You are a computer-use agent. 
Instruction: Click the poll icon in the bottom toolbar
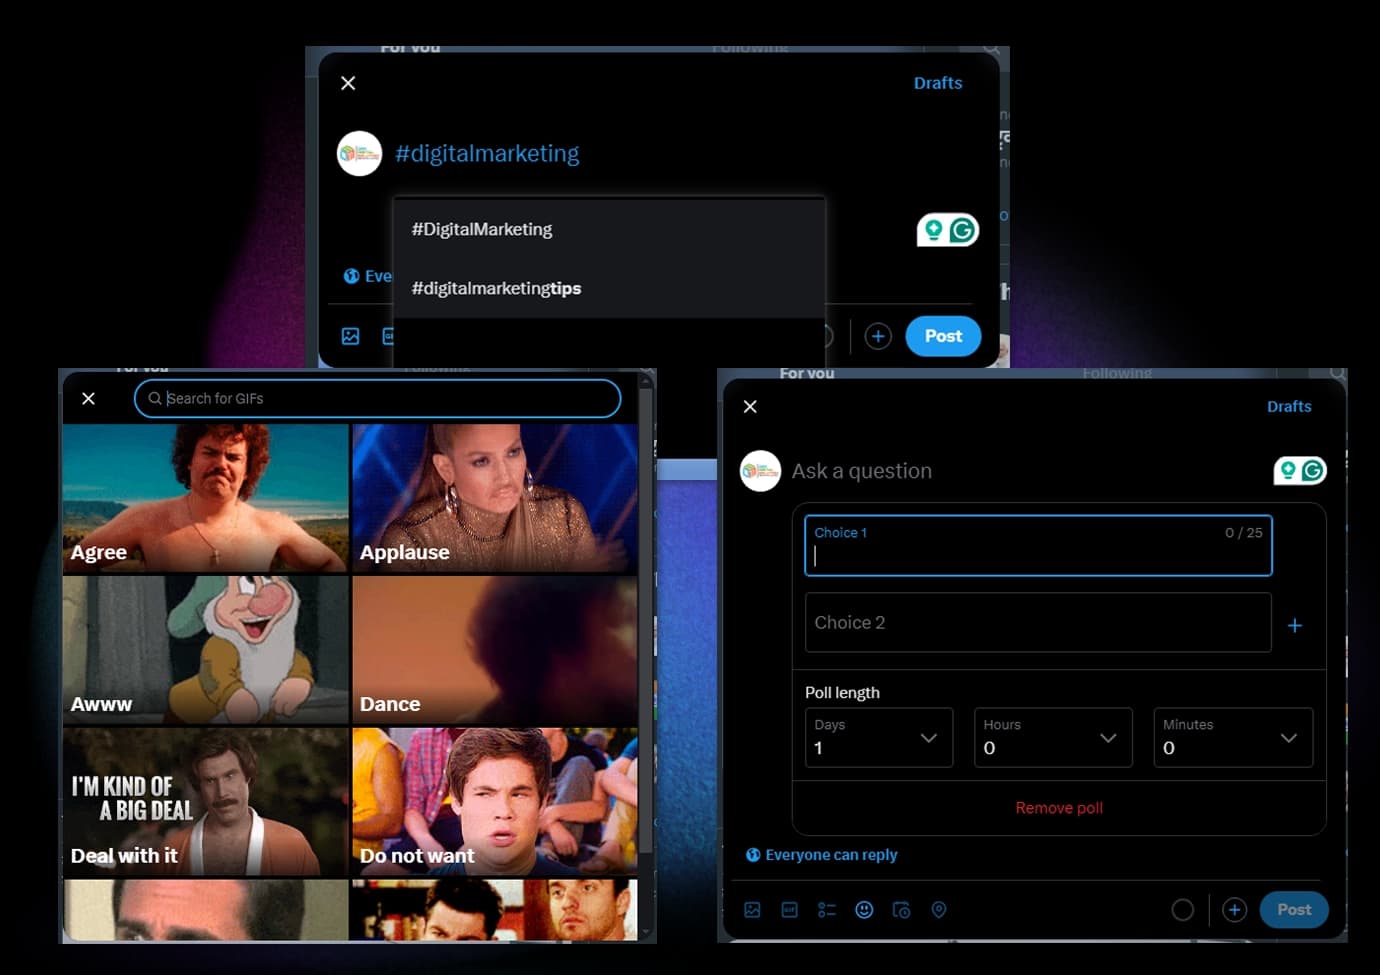(x=827, y=910)
